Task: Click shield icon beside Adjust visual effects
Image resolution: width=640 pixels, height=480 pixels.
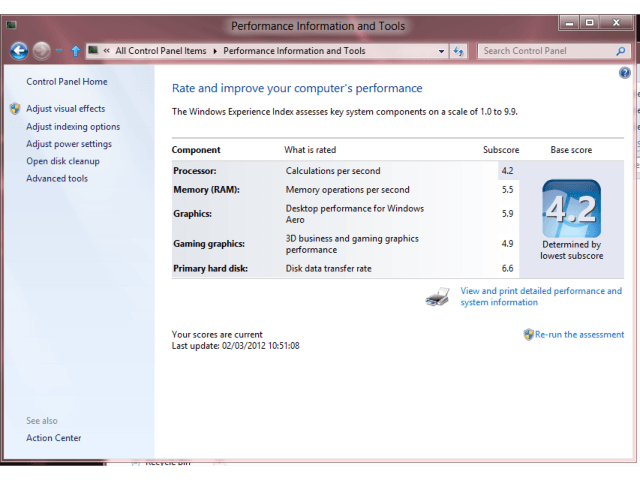Action: (x=15, y=109)
